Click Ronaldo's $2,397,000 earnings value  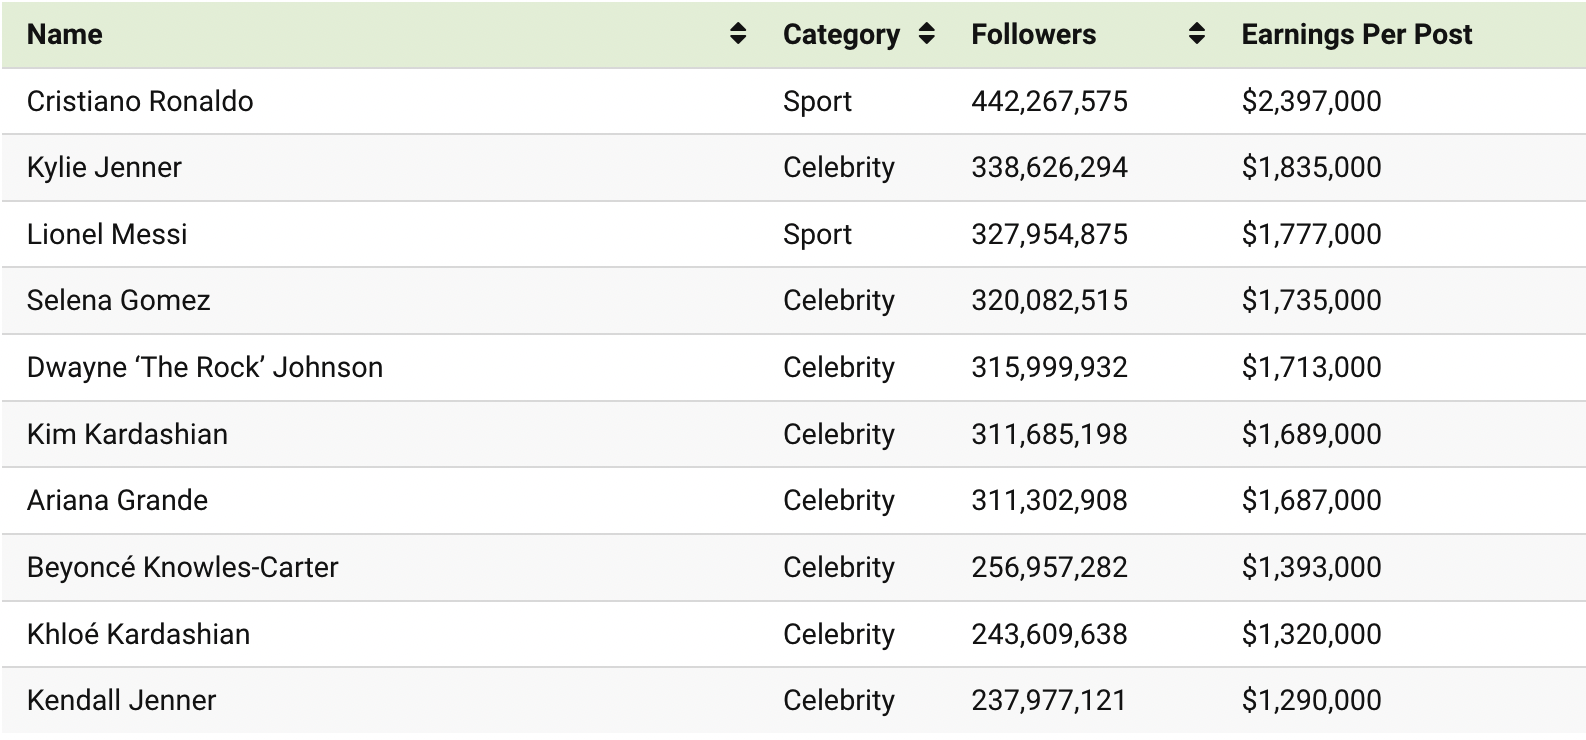(x=1311, y=101)
